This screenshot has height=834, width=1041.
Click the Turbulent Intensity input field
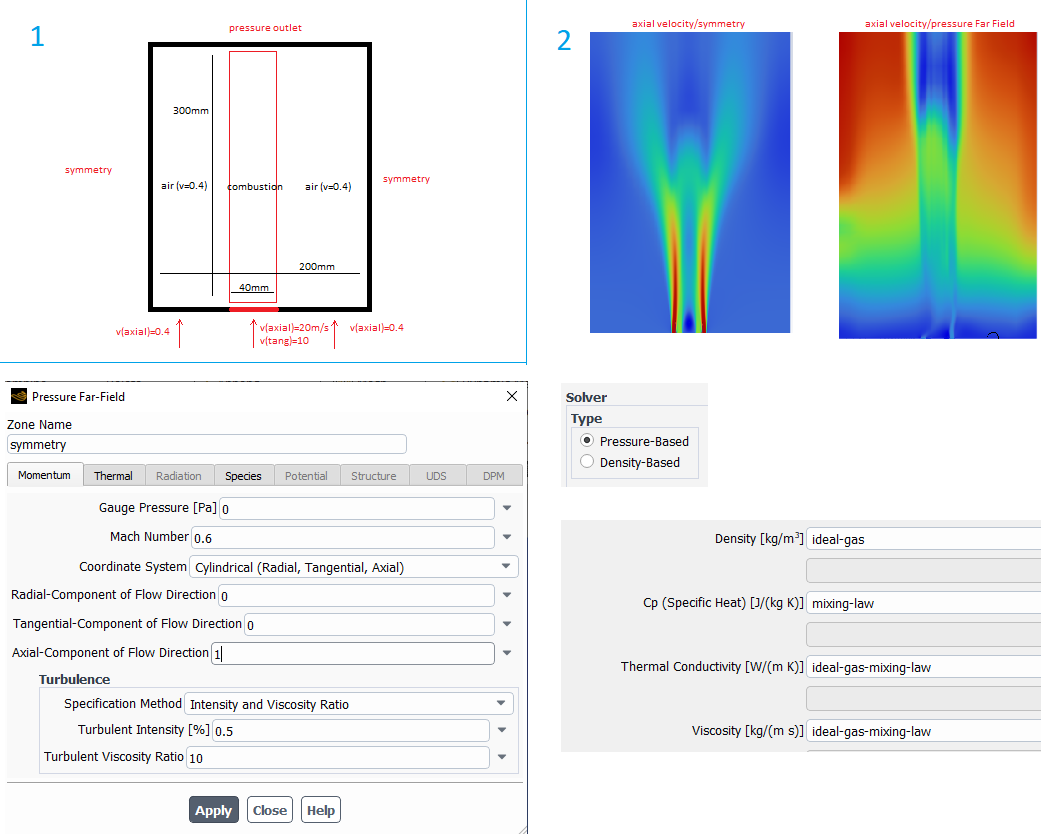pos(351,731)
